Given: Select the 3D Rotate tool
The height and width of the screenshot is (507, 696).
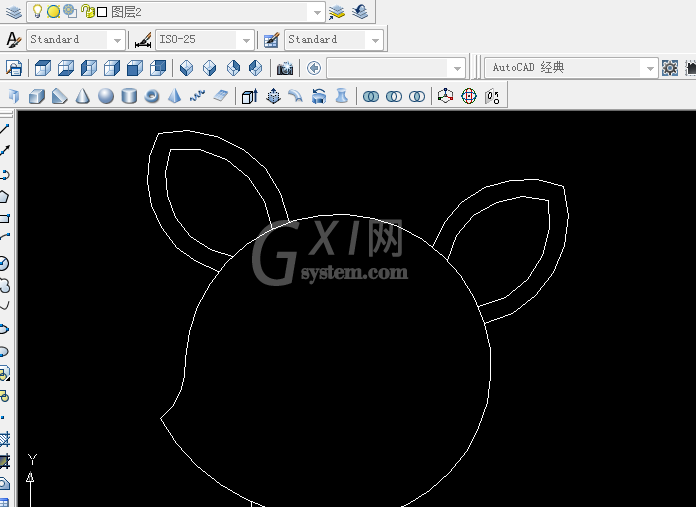Looking at the screenshot, I should pos(469,96).
